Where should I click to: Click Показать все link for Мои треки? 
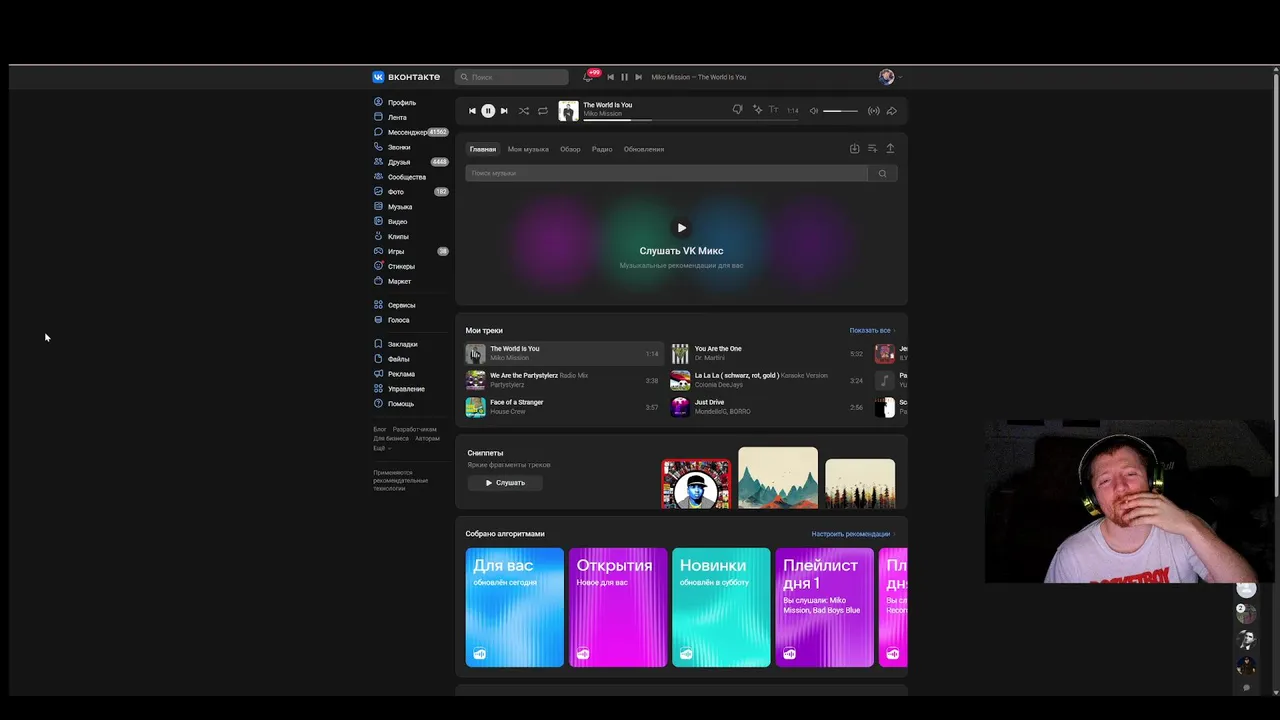(871, 330)
